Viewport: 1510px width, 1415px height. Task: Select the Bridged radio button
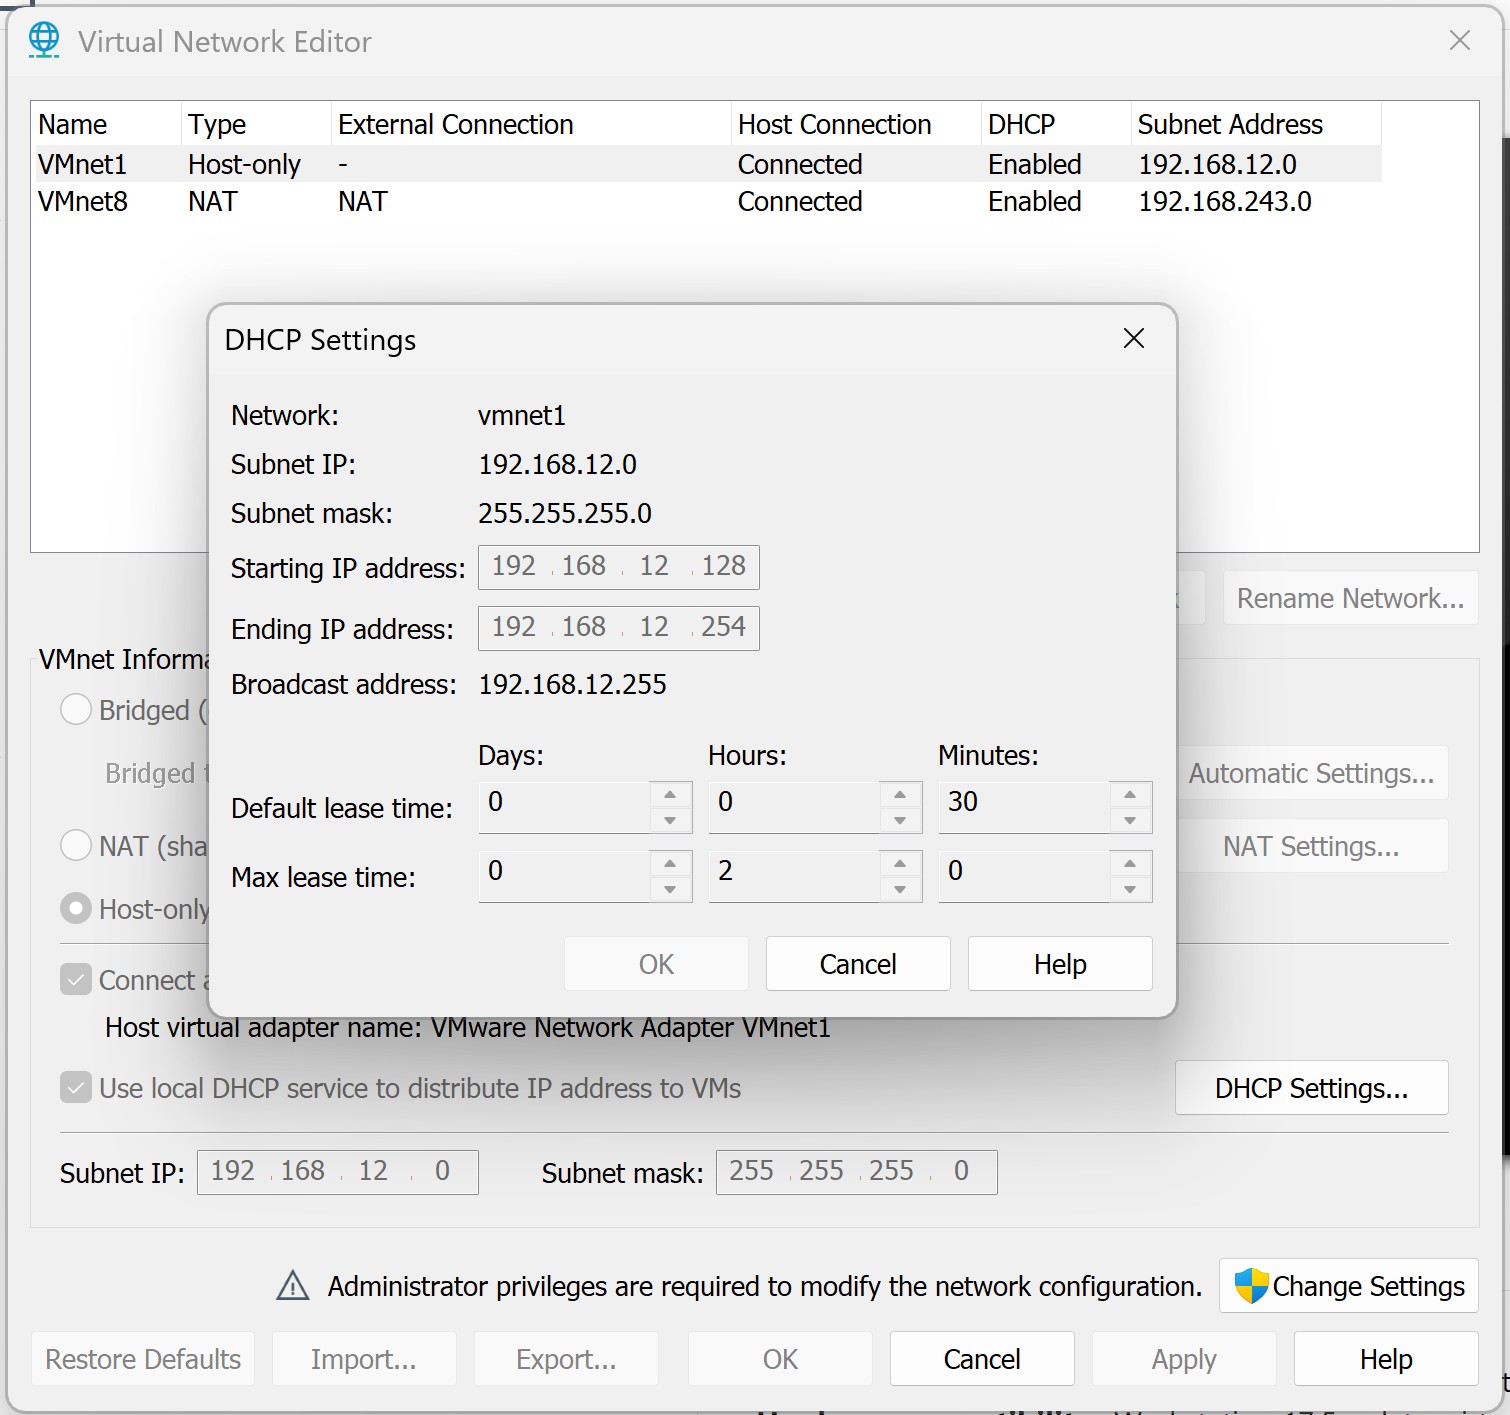(76, 710)
